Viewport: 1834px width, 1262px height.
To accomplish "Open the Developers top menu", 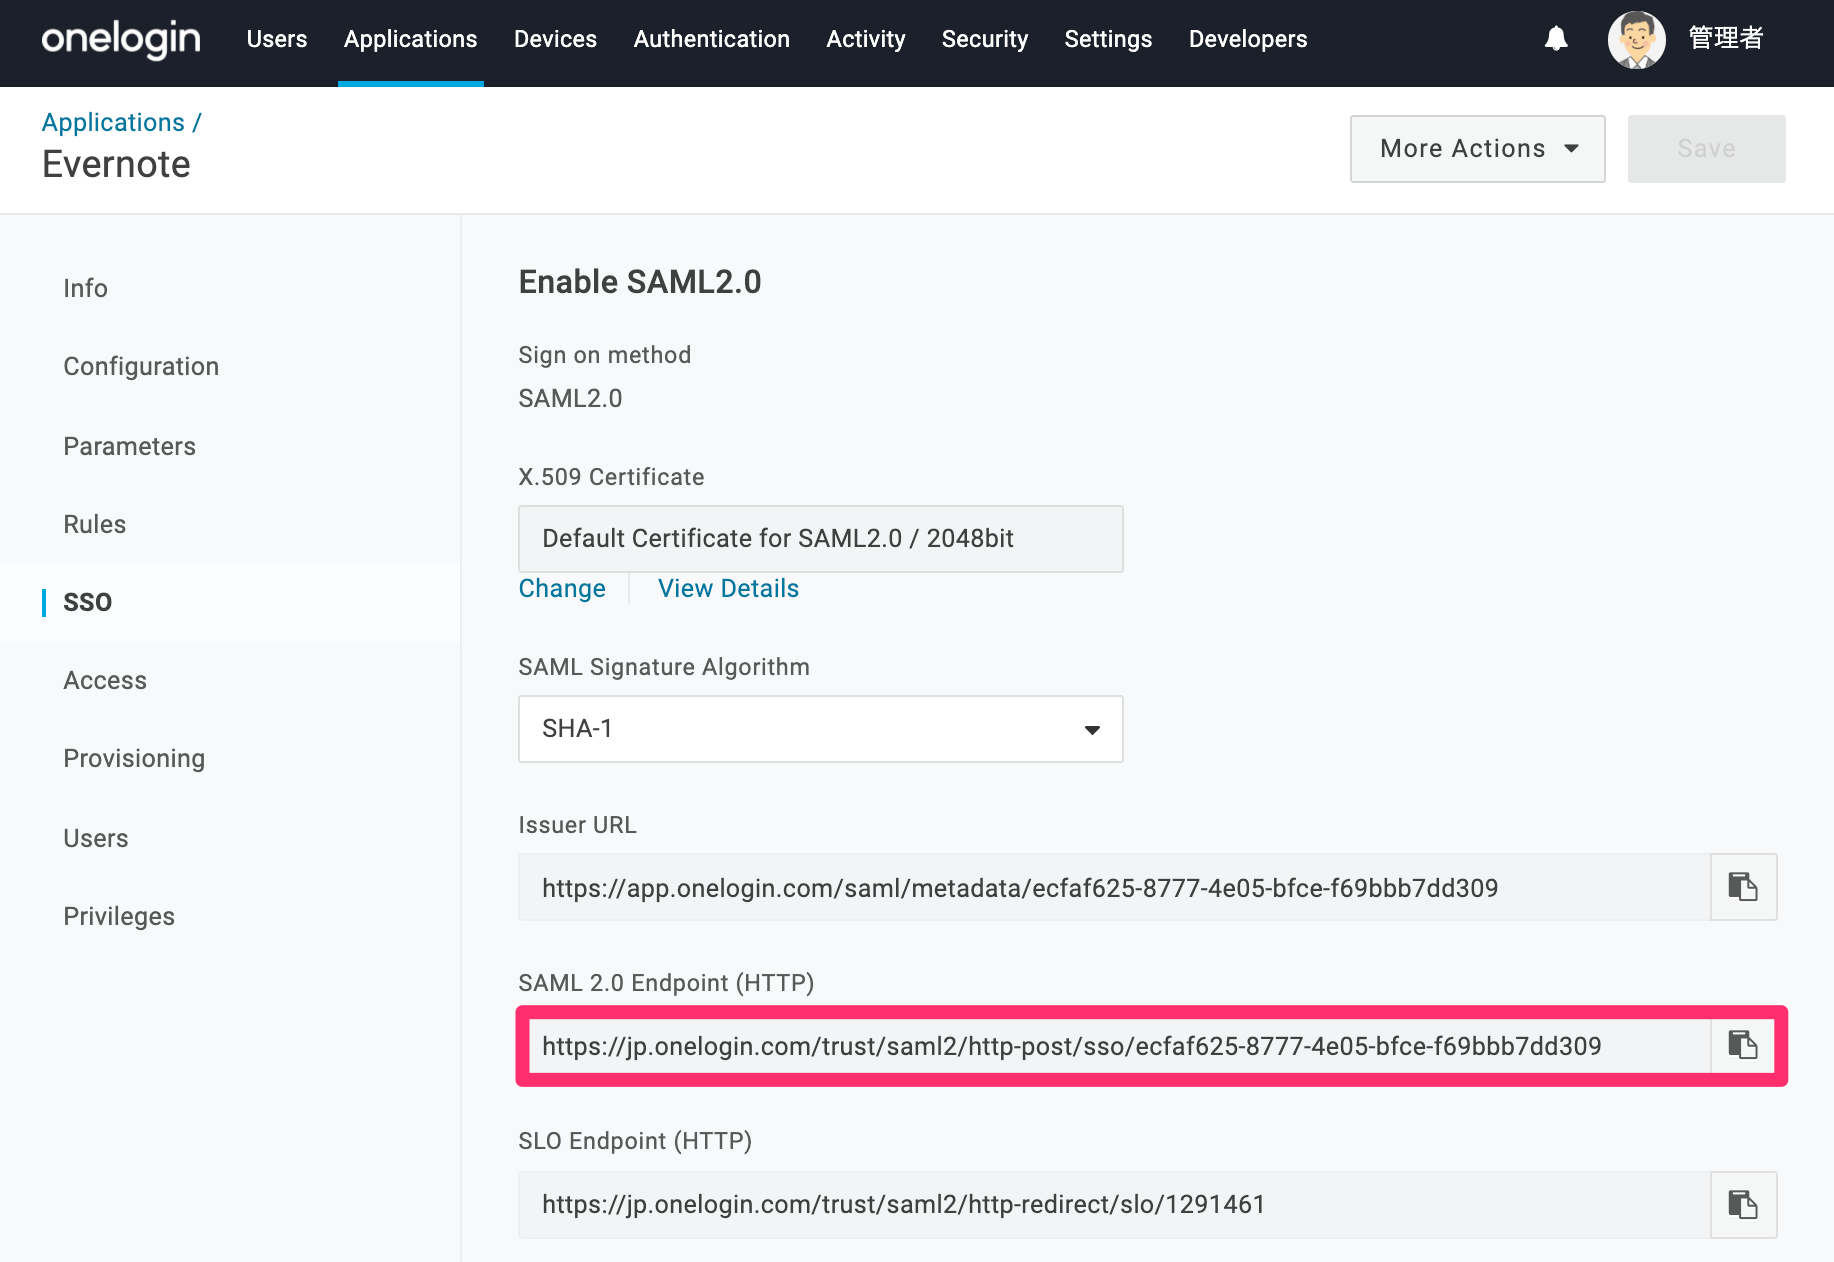I will click(x=1248, y=39).
